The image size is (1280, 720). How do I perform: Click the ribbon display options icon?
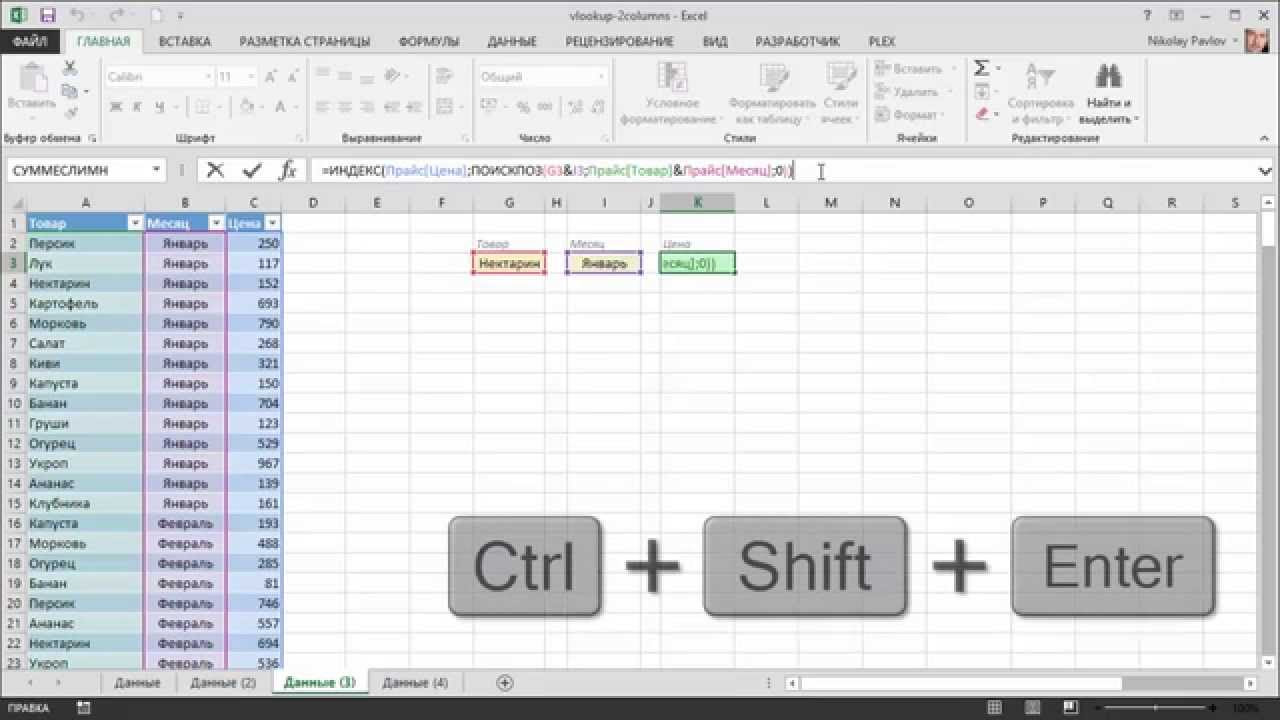[1178, 15]
